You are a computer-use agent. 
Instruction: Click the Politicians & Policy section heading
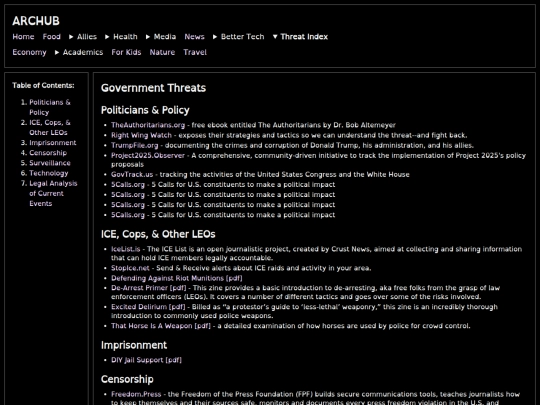[x=145, y=110]
